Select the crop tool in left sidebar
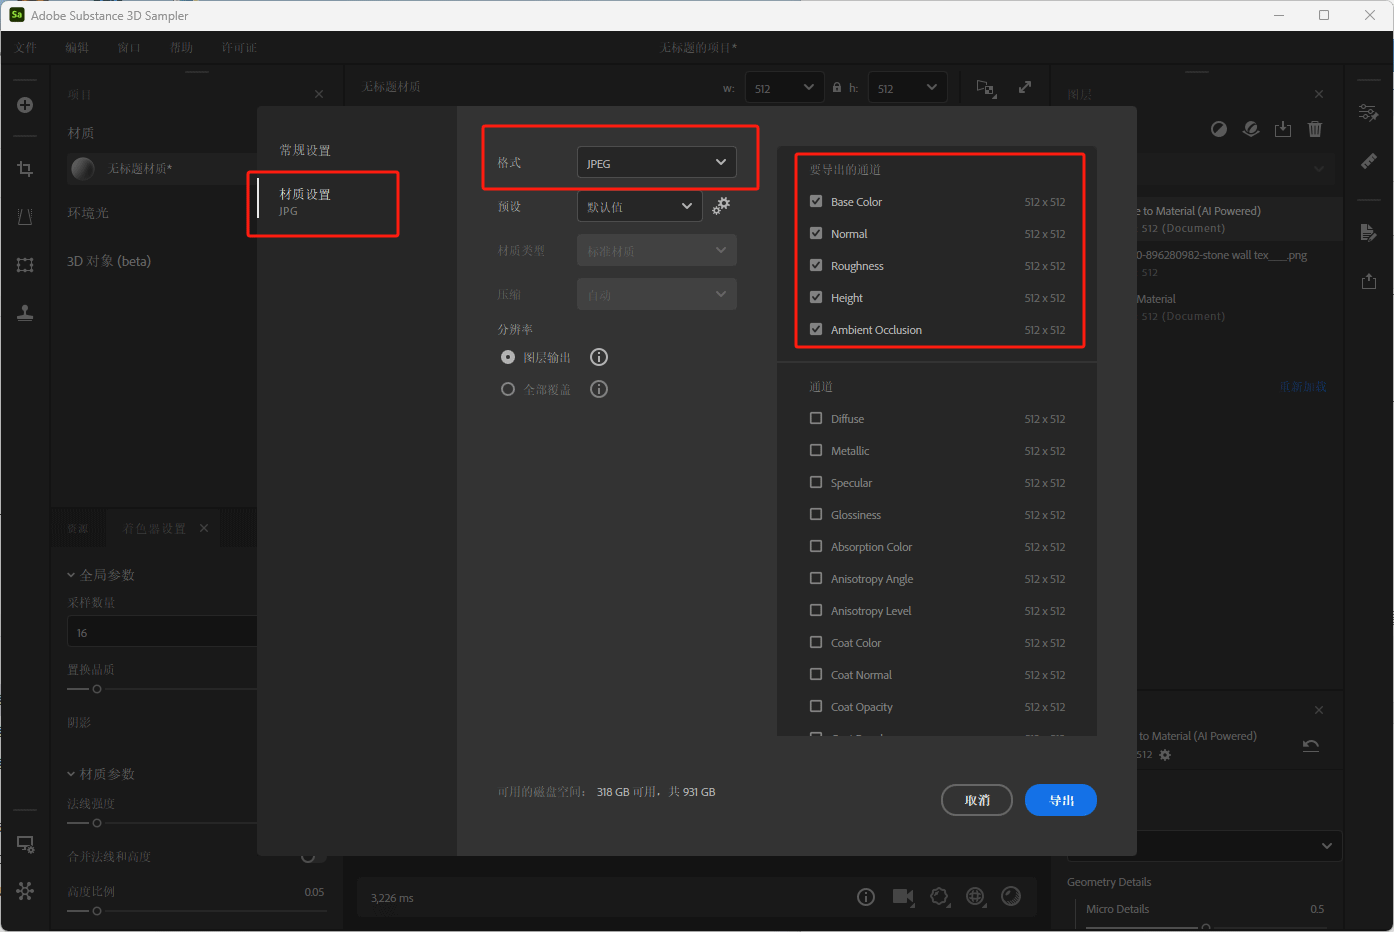This screenshot has width=1394, height=932. pos(25,169)
